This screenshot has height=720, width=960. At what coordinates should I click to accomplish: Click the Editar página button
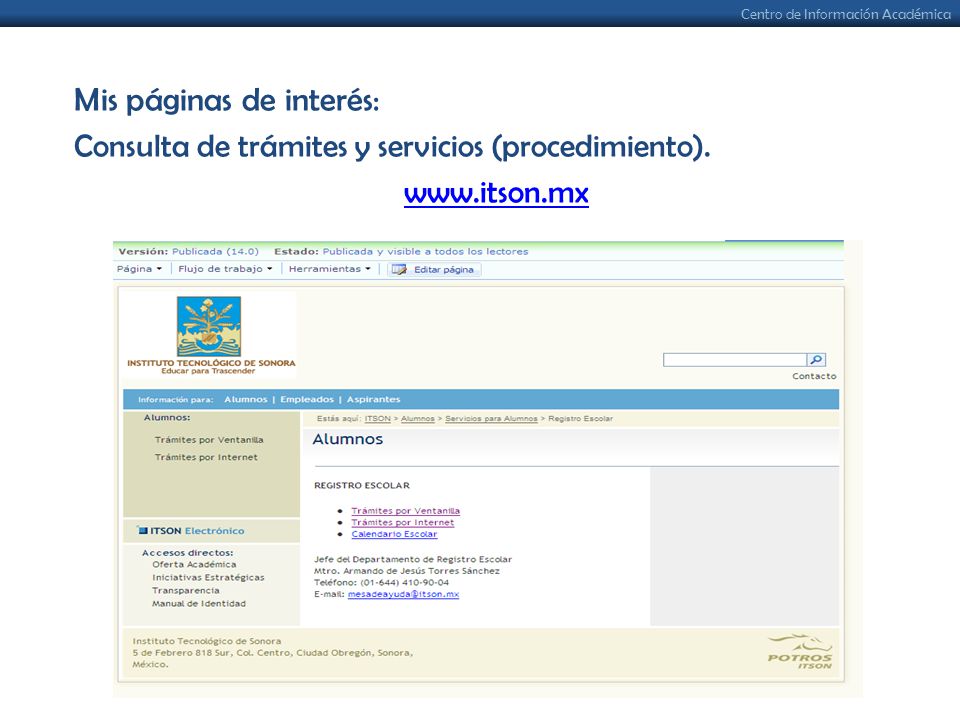(434, 269)
